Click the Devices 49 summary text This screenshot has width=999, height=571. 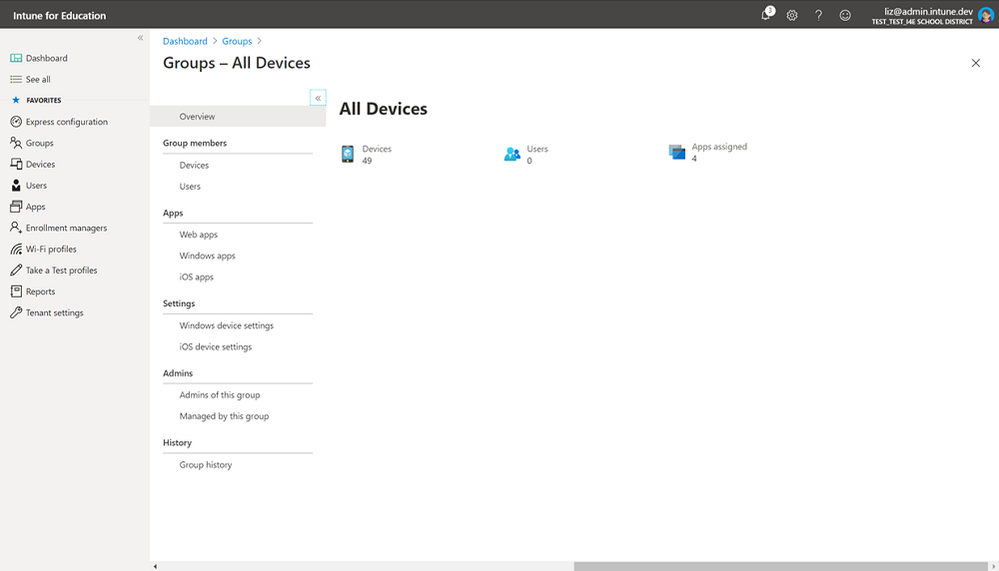[x=377, y=154]
